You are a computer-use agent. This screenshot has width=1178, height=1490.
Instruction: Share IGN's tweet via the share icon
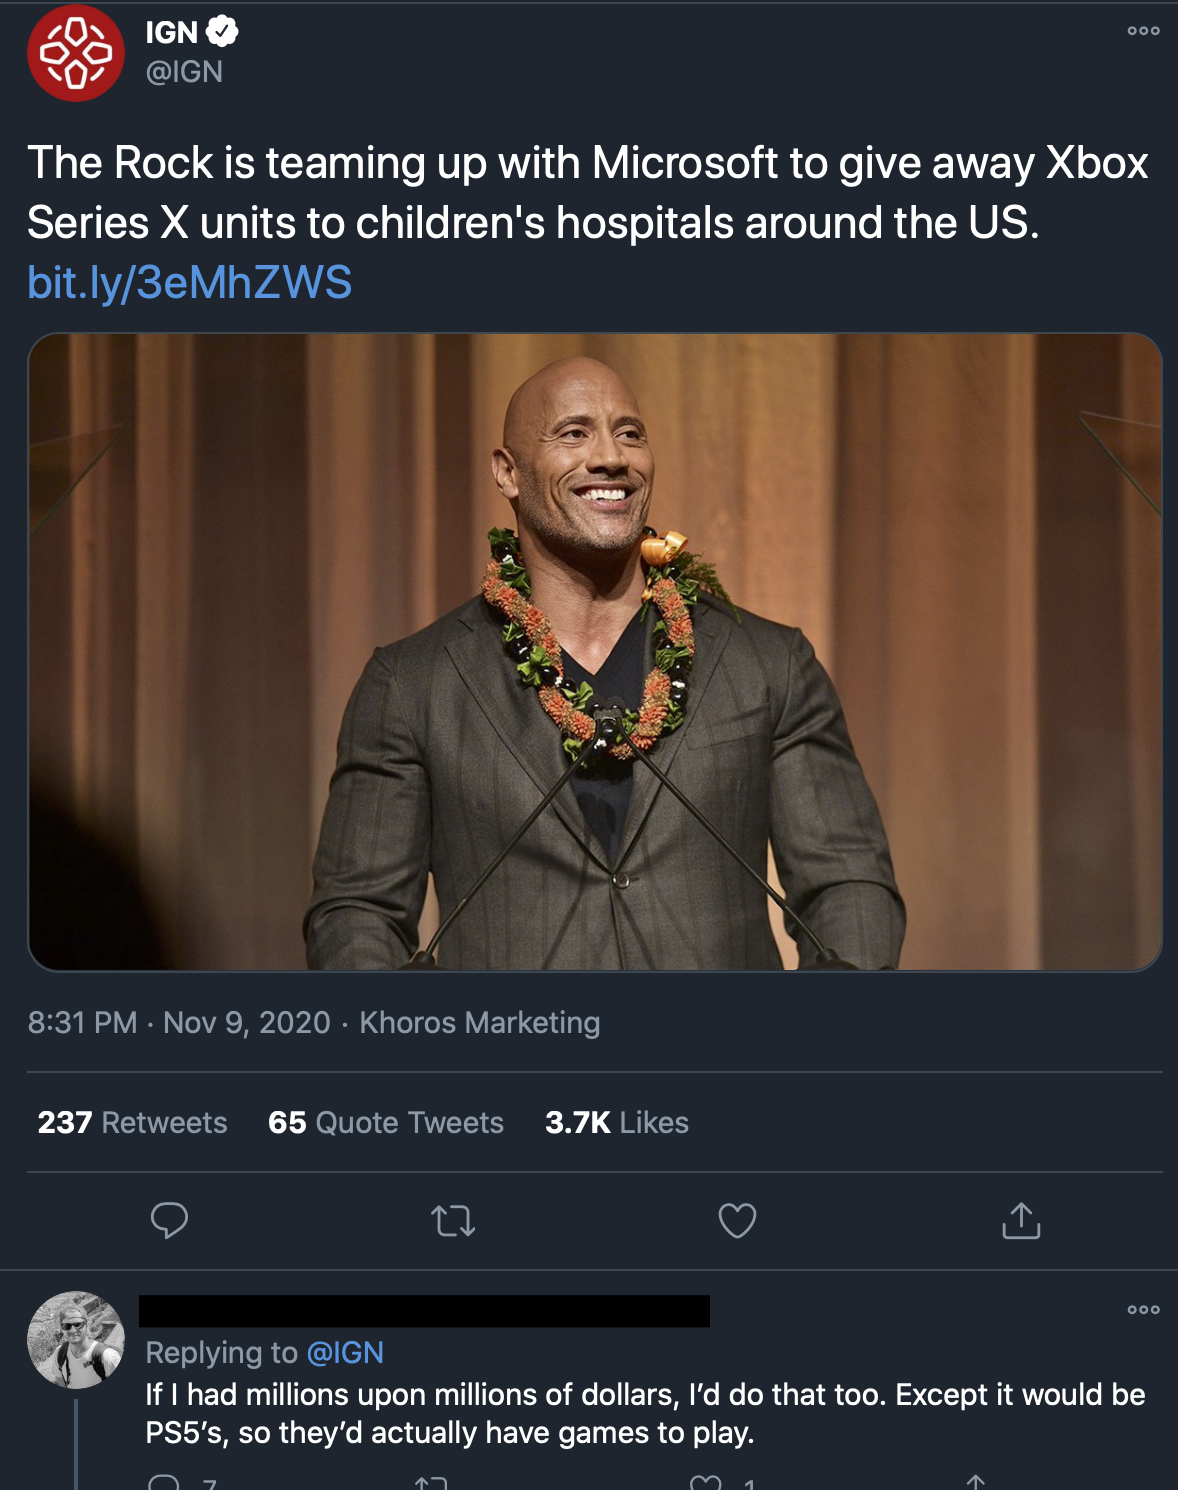(x=1021, y=1218)
